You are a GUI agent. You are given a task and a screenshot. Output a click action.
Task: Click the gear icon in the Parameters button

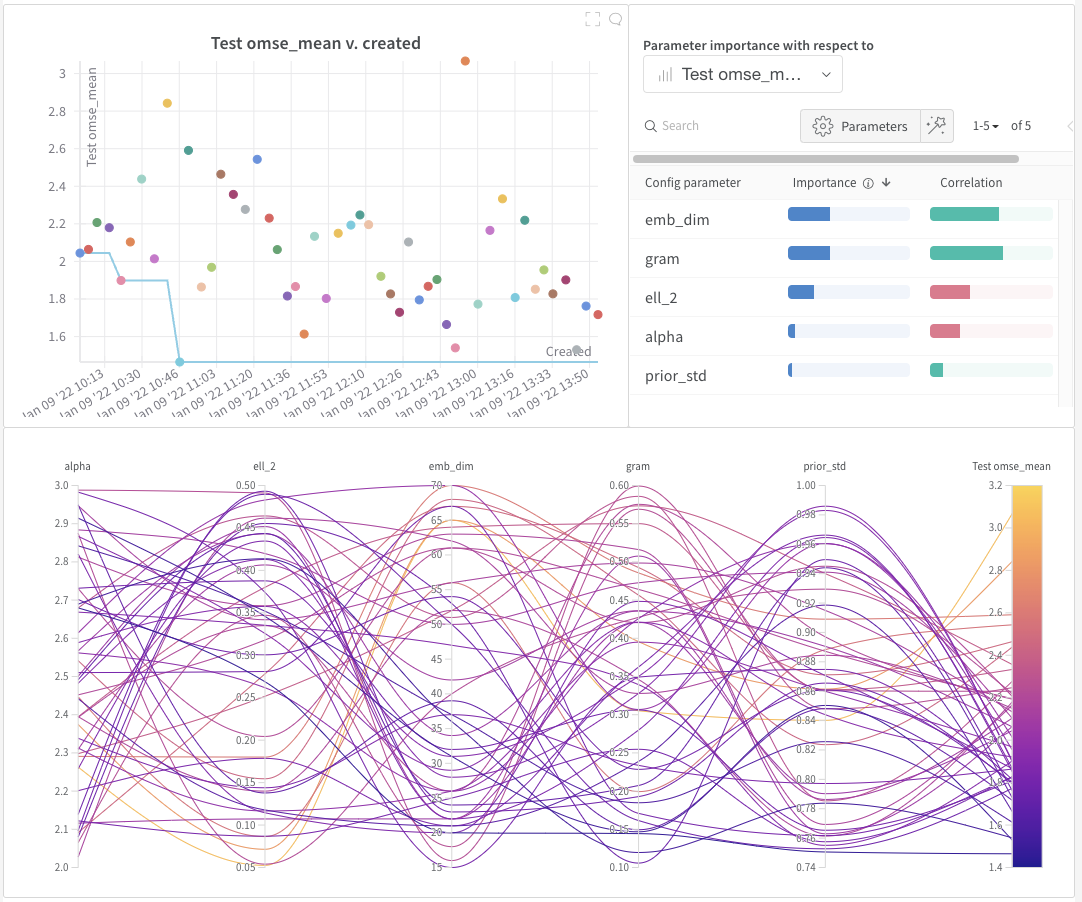[x=823, y=126]
